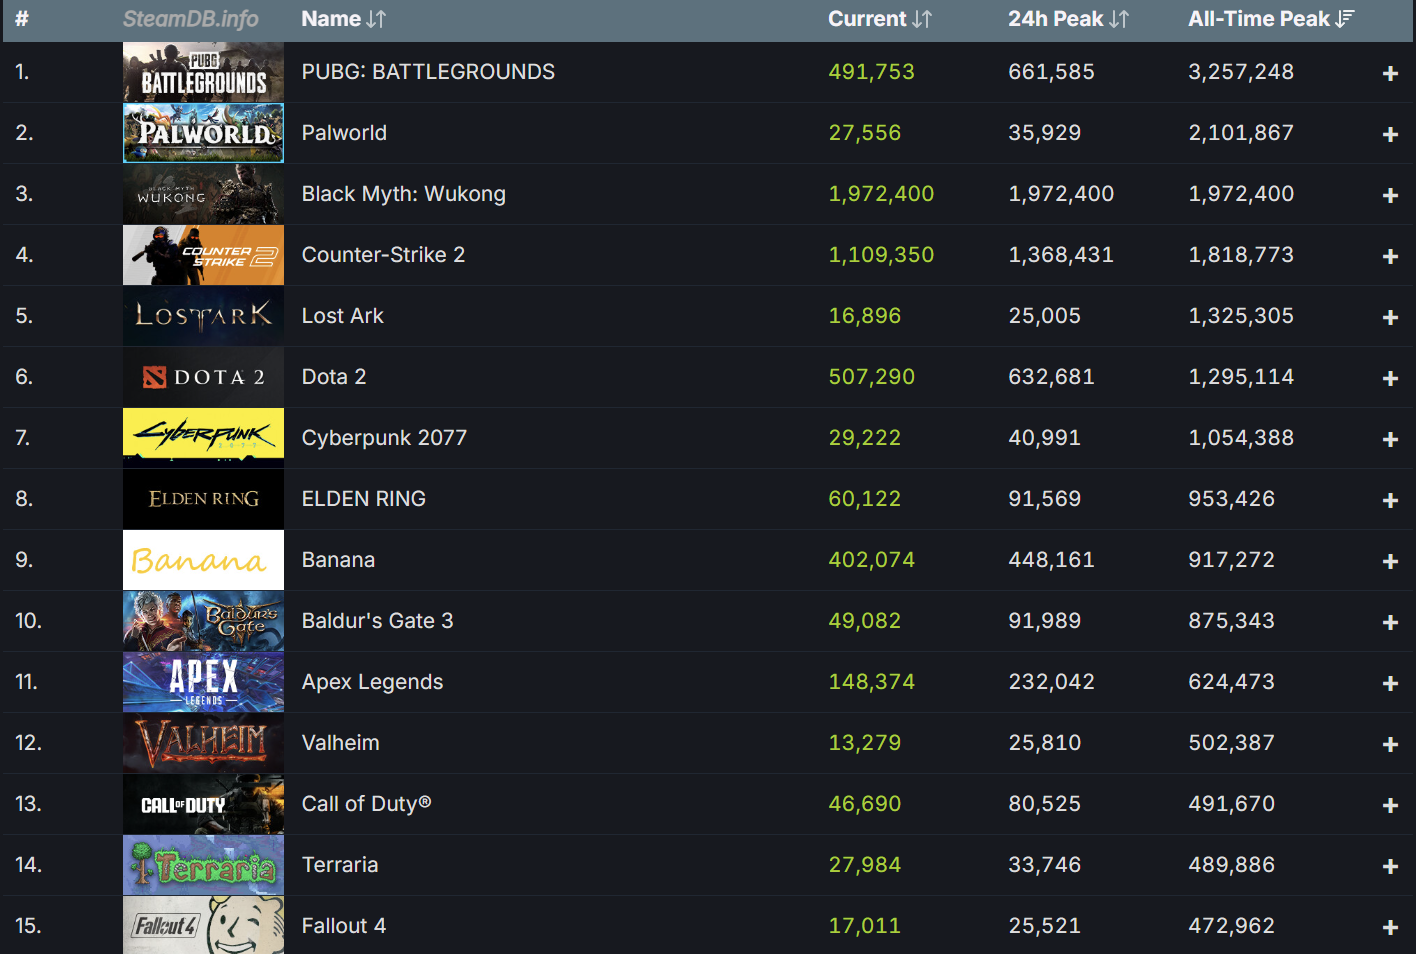
Task: Expand the Baldur's Gate 3 row plus icon
Action: coord(1390,622)
